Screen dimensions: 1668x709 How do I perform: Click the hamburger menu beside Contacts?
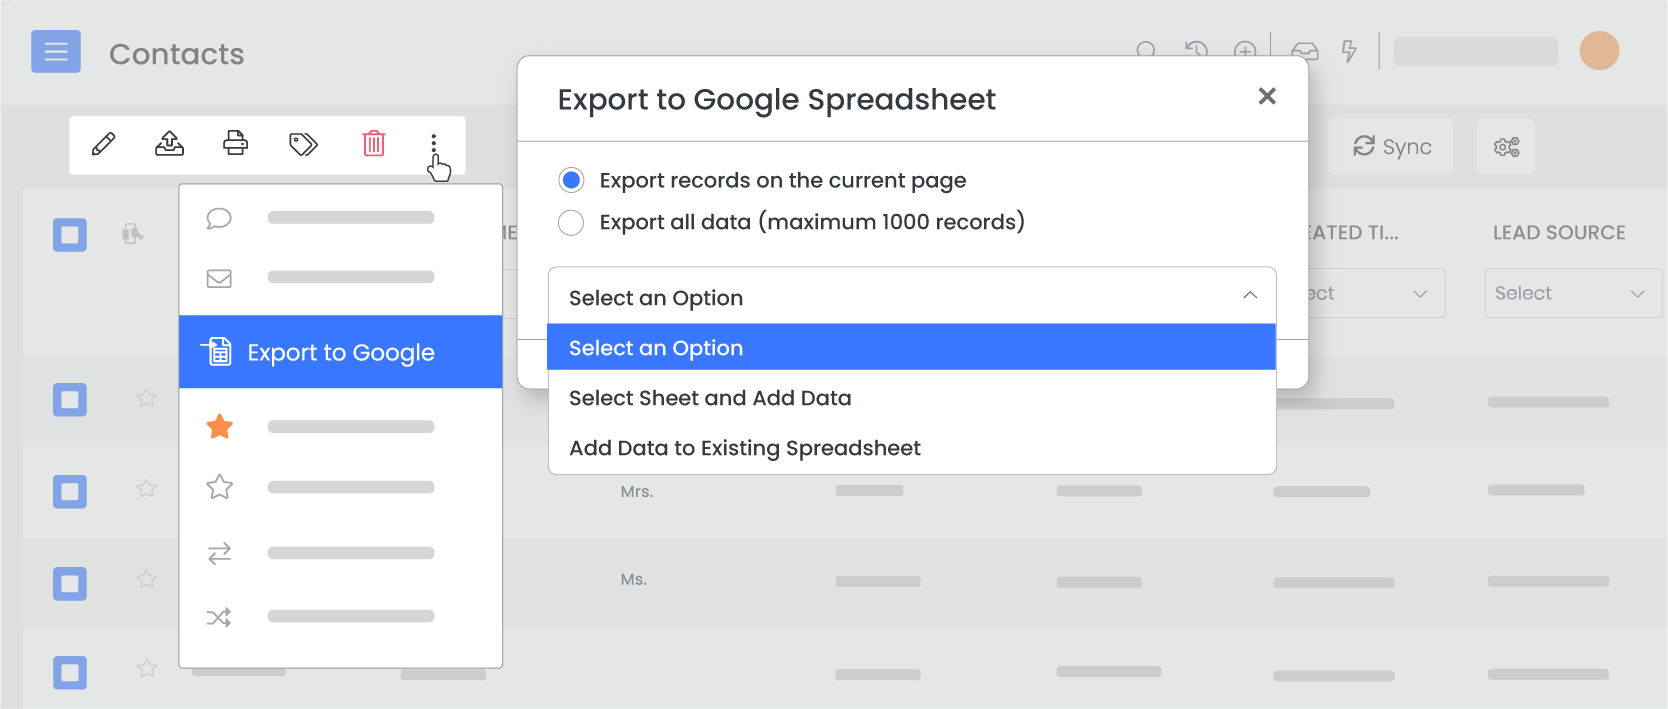pyautogui.click(x=56, y=51)
